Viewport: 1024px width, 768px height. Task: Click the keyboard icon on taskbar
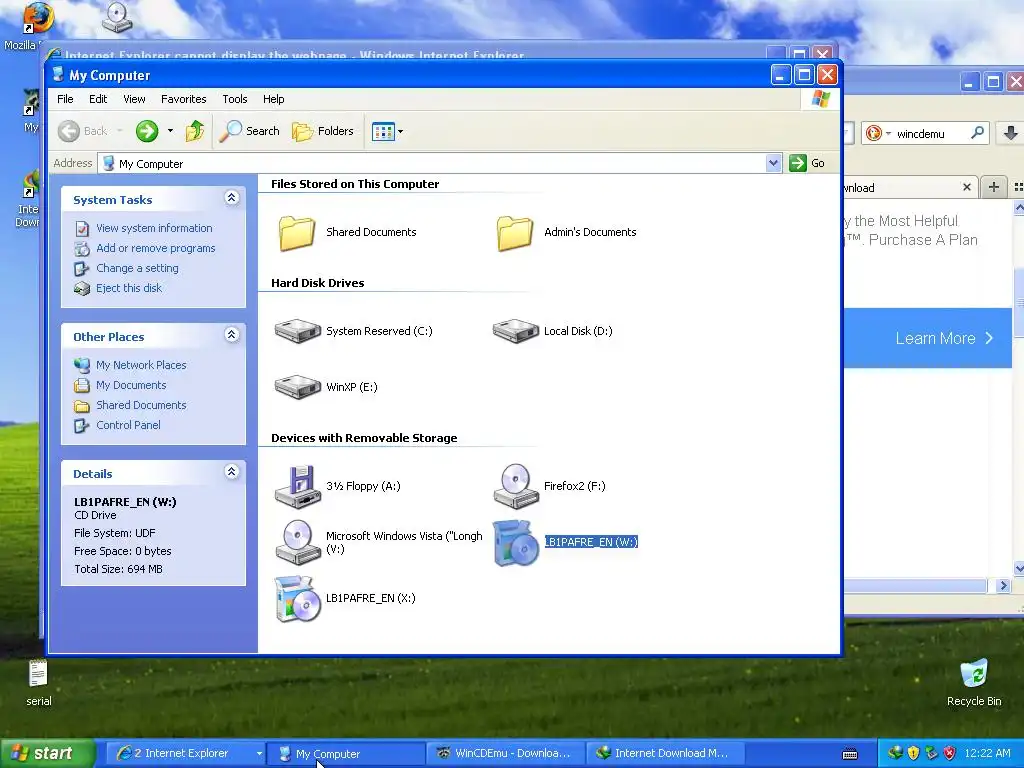click(850, 754)
